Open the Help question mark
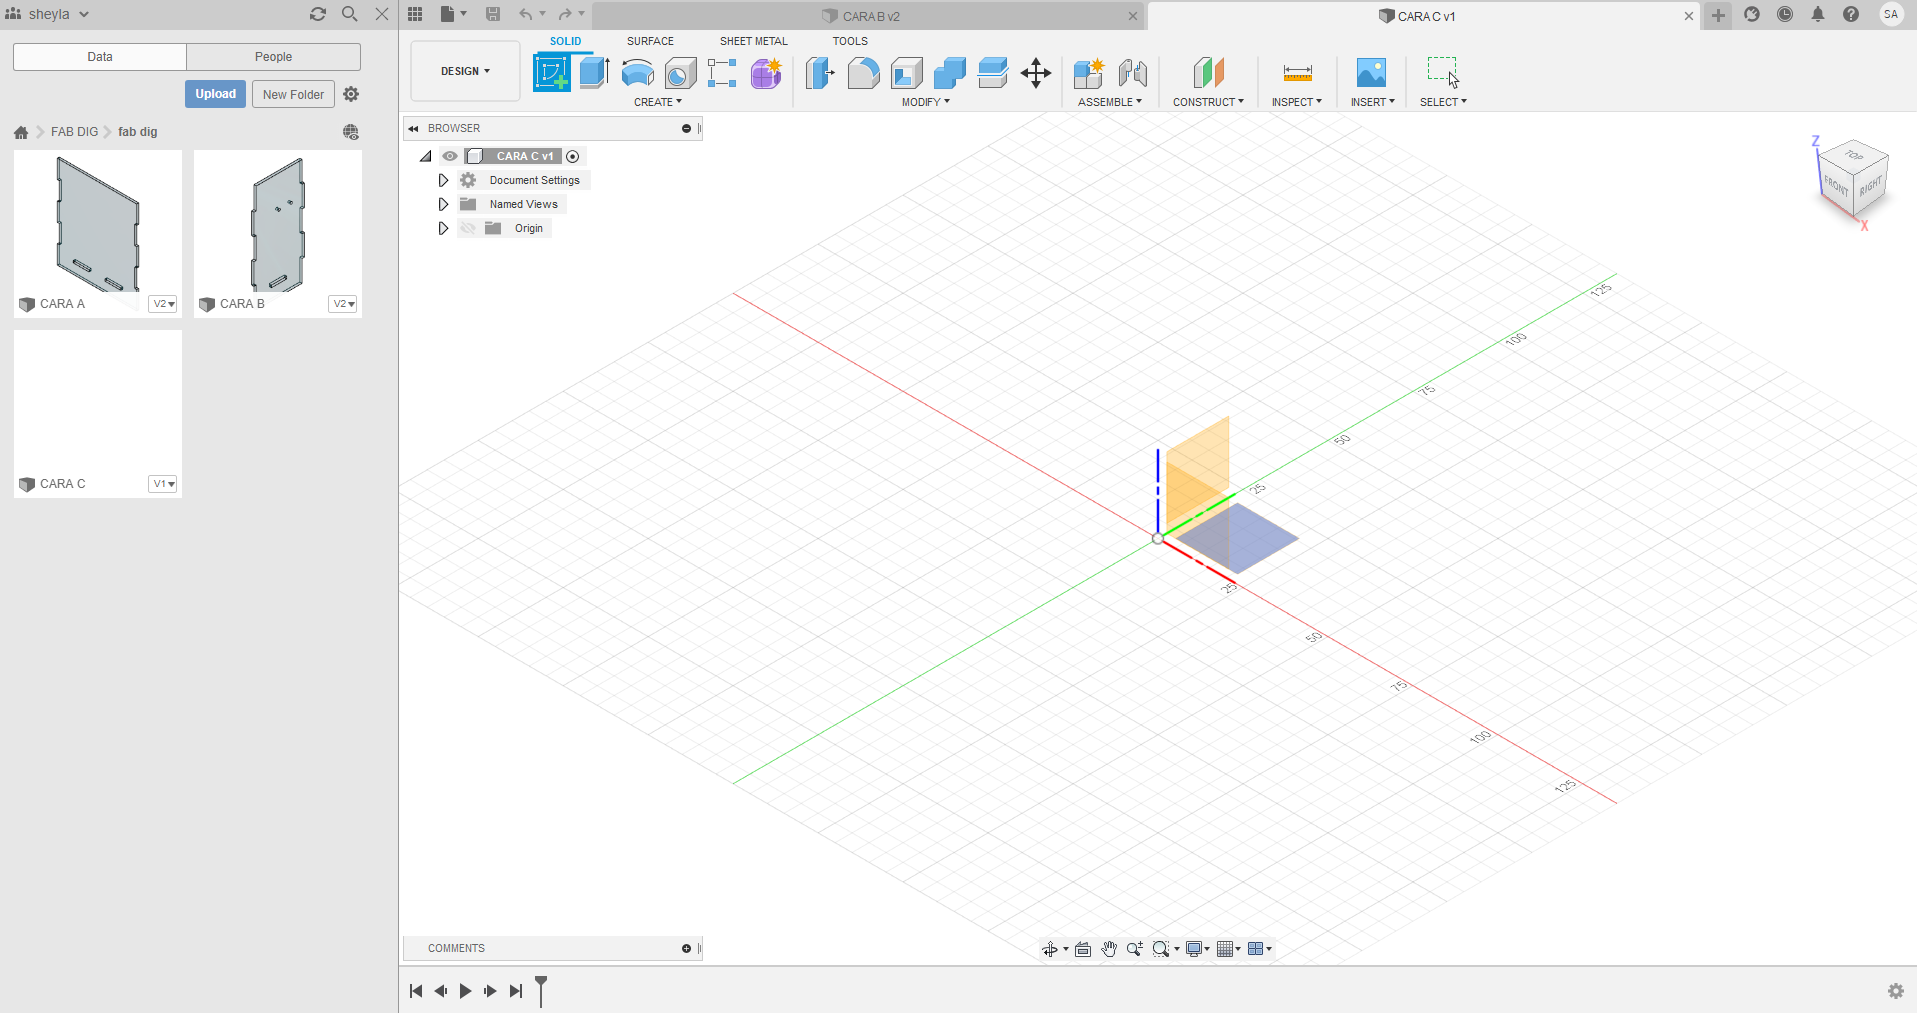The image size is (1917, 1013). pyautogui.click(x=1851, y=14)
